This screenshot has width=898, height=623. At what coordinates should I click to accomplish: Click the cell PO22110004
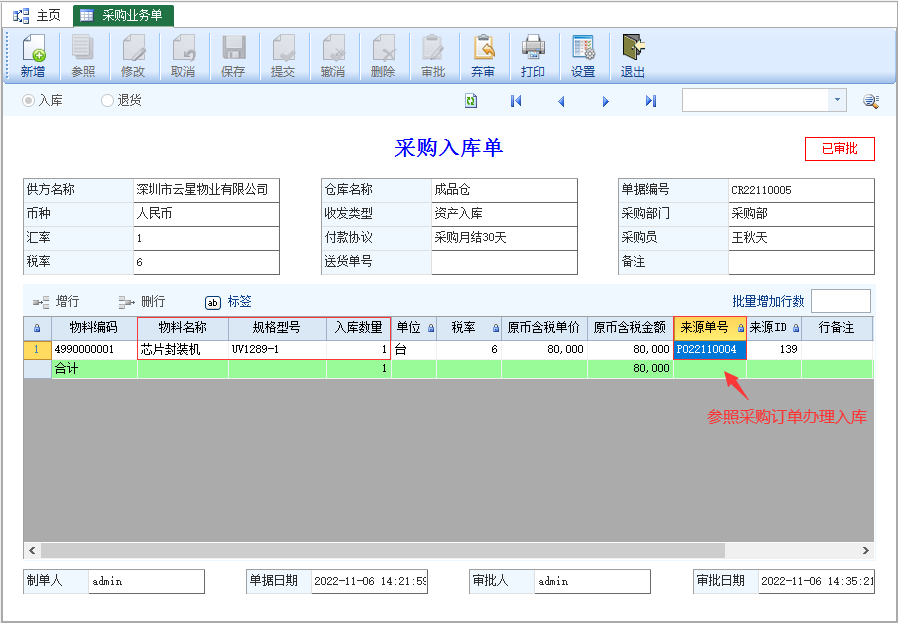pos(710,349)
